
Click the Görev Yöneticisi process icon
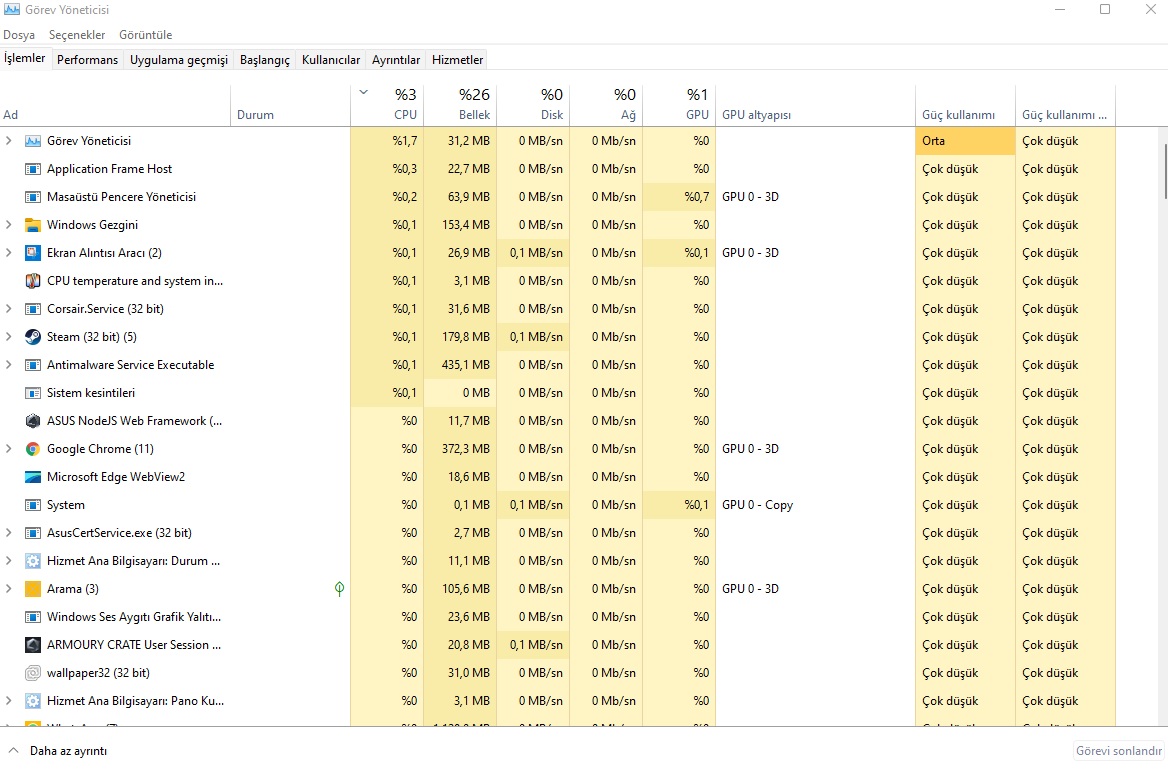(x=33, y=141)
